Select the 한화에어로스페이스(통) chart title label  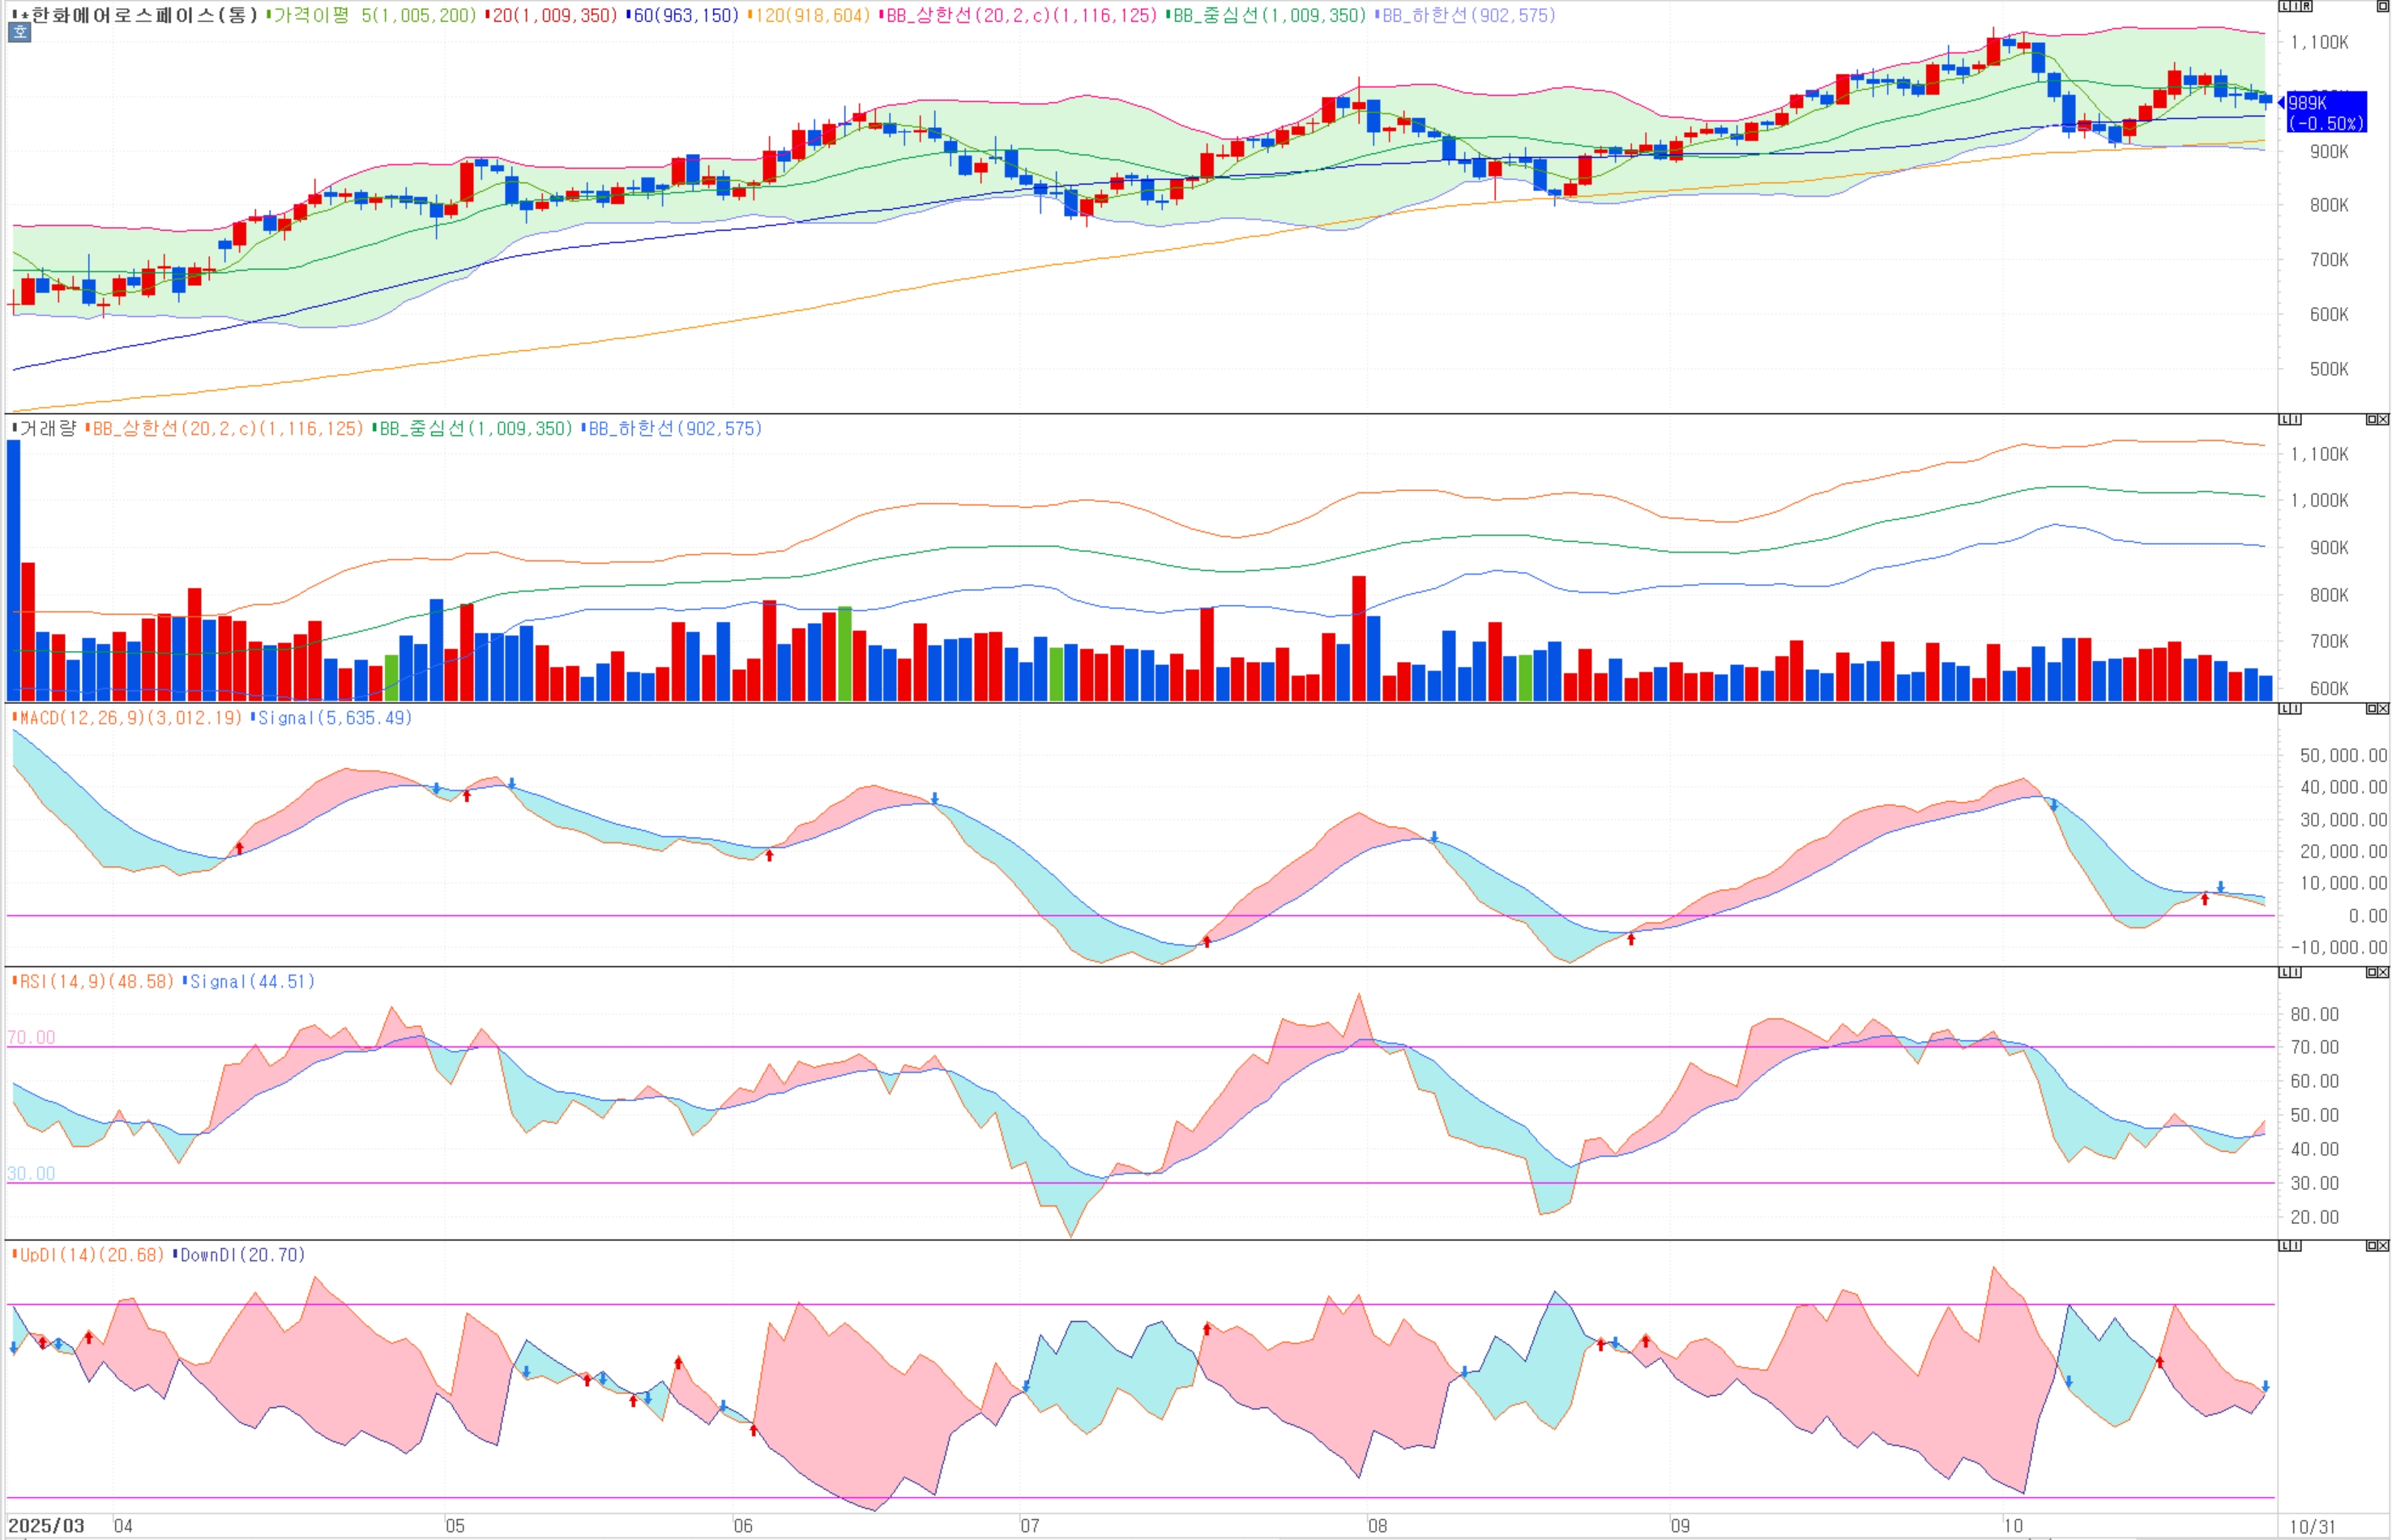145,15
